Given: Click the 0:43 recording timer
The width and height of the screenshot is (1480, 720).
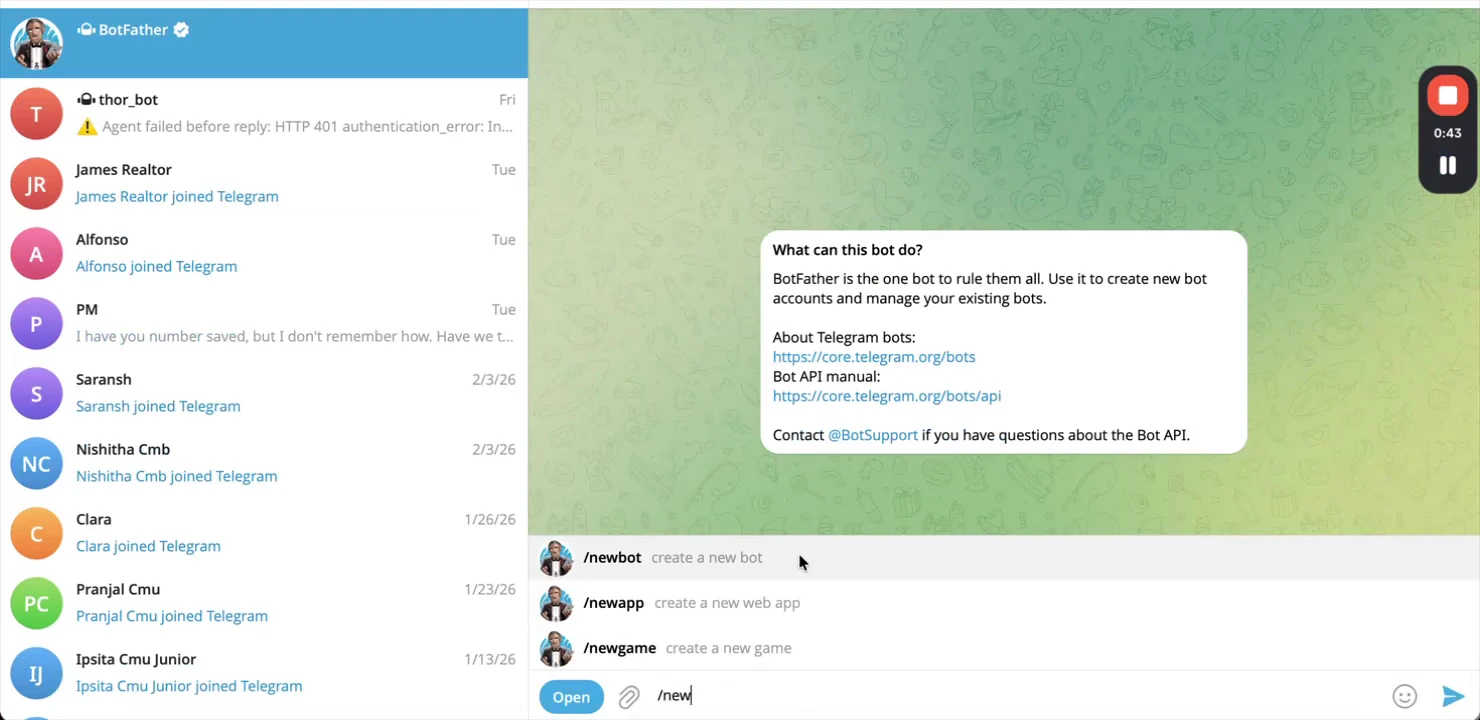Looking at the screenshot, I should pos(1447,133).
